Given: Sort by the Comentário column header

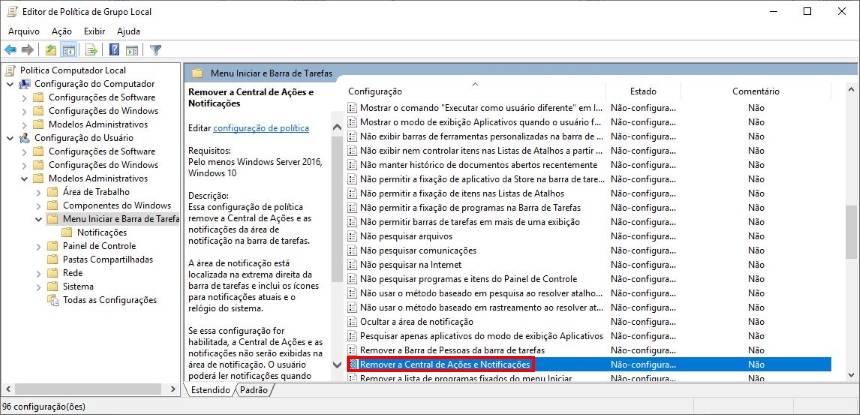Looking at the screenshot, I should click(x=756, y=92).
